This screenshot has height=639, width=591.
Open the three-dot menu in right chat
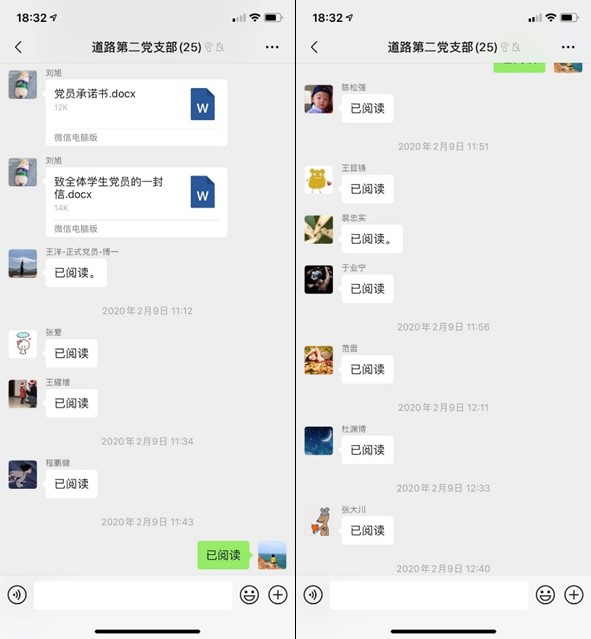pos(568,47)
